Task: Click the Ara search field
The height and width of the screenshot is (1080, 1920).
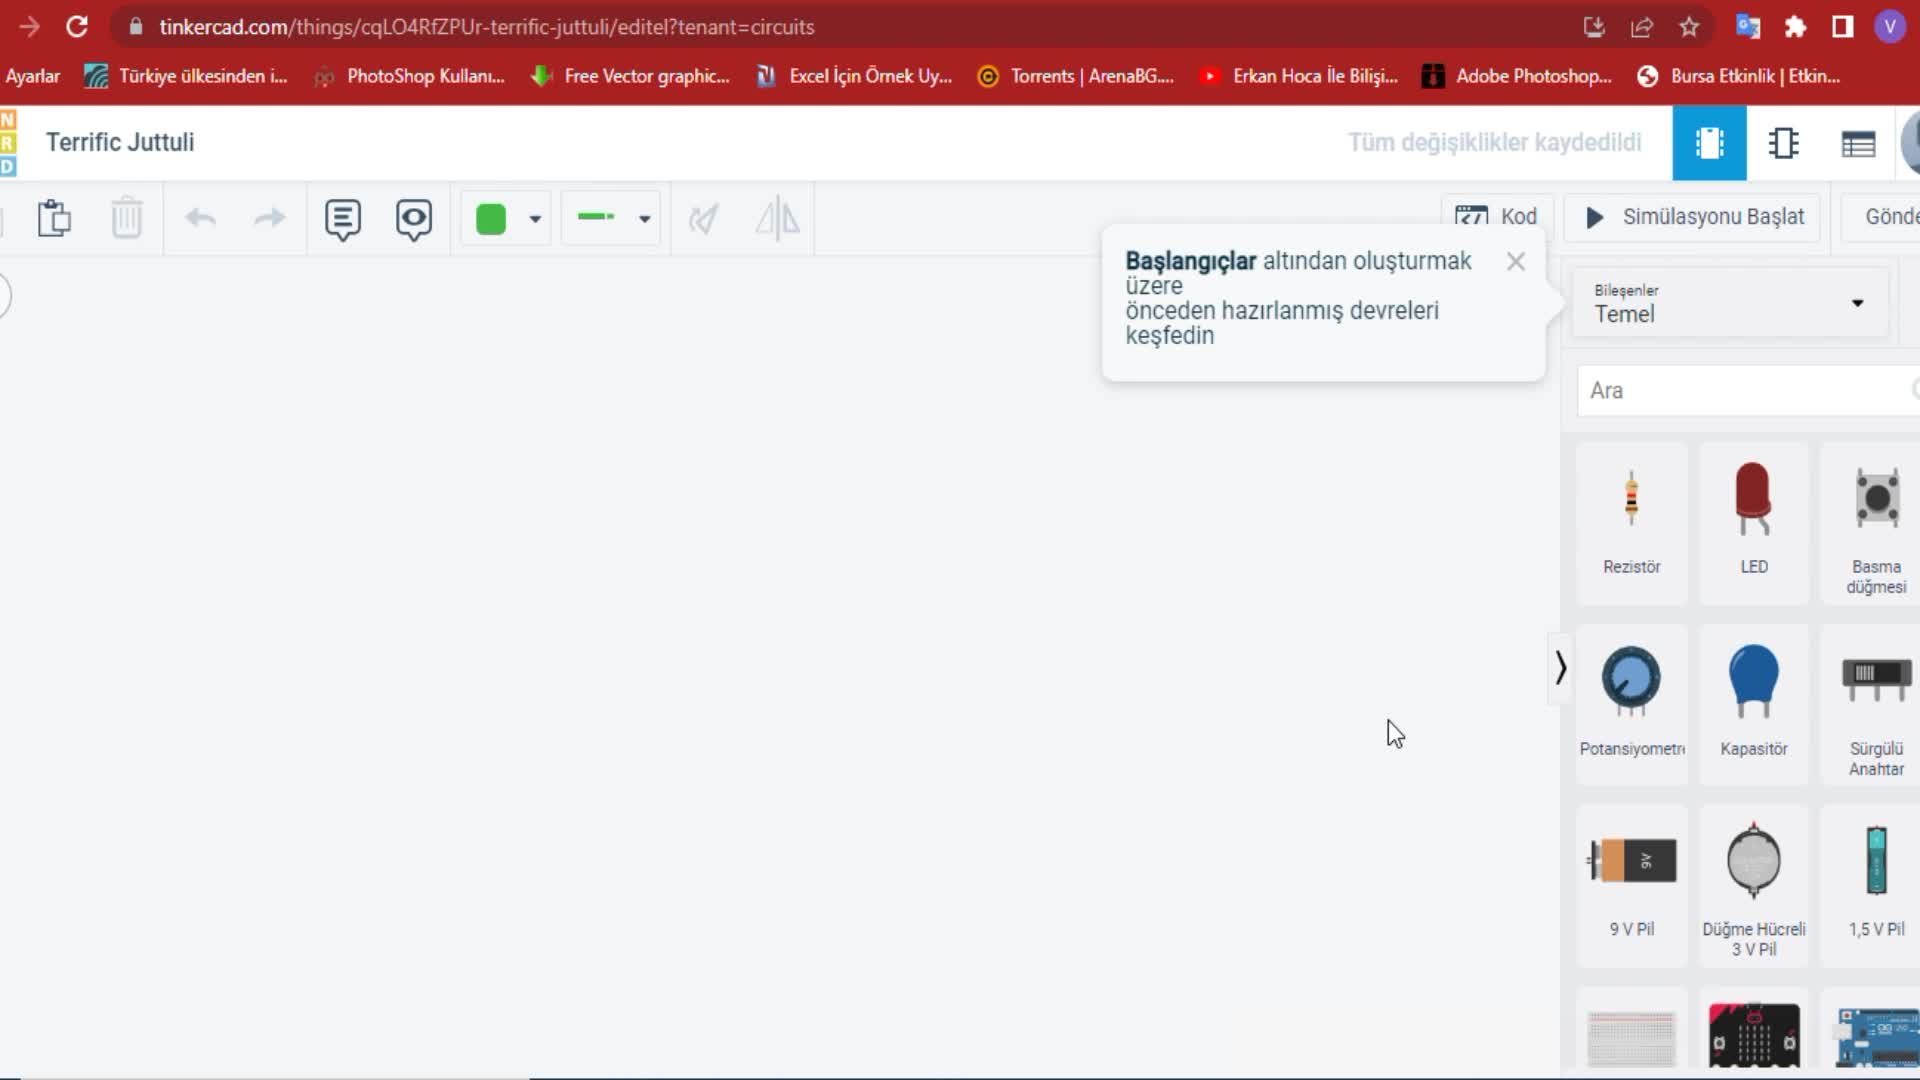Action: tap(1740, 391)
